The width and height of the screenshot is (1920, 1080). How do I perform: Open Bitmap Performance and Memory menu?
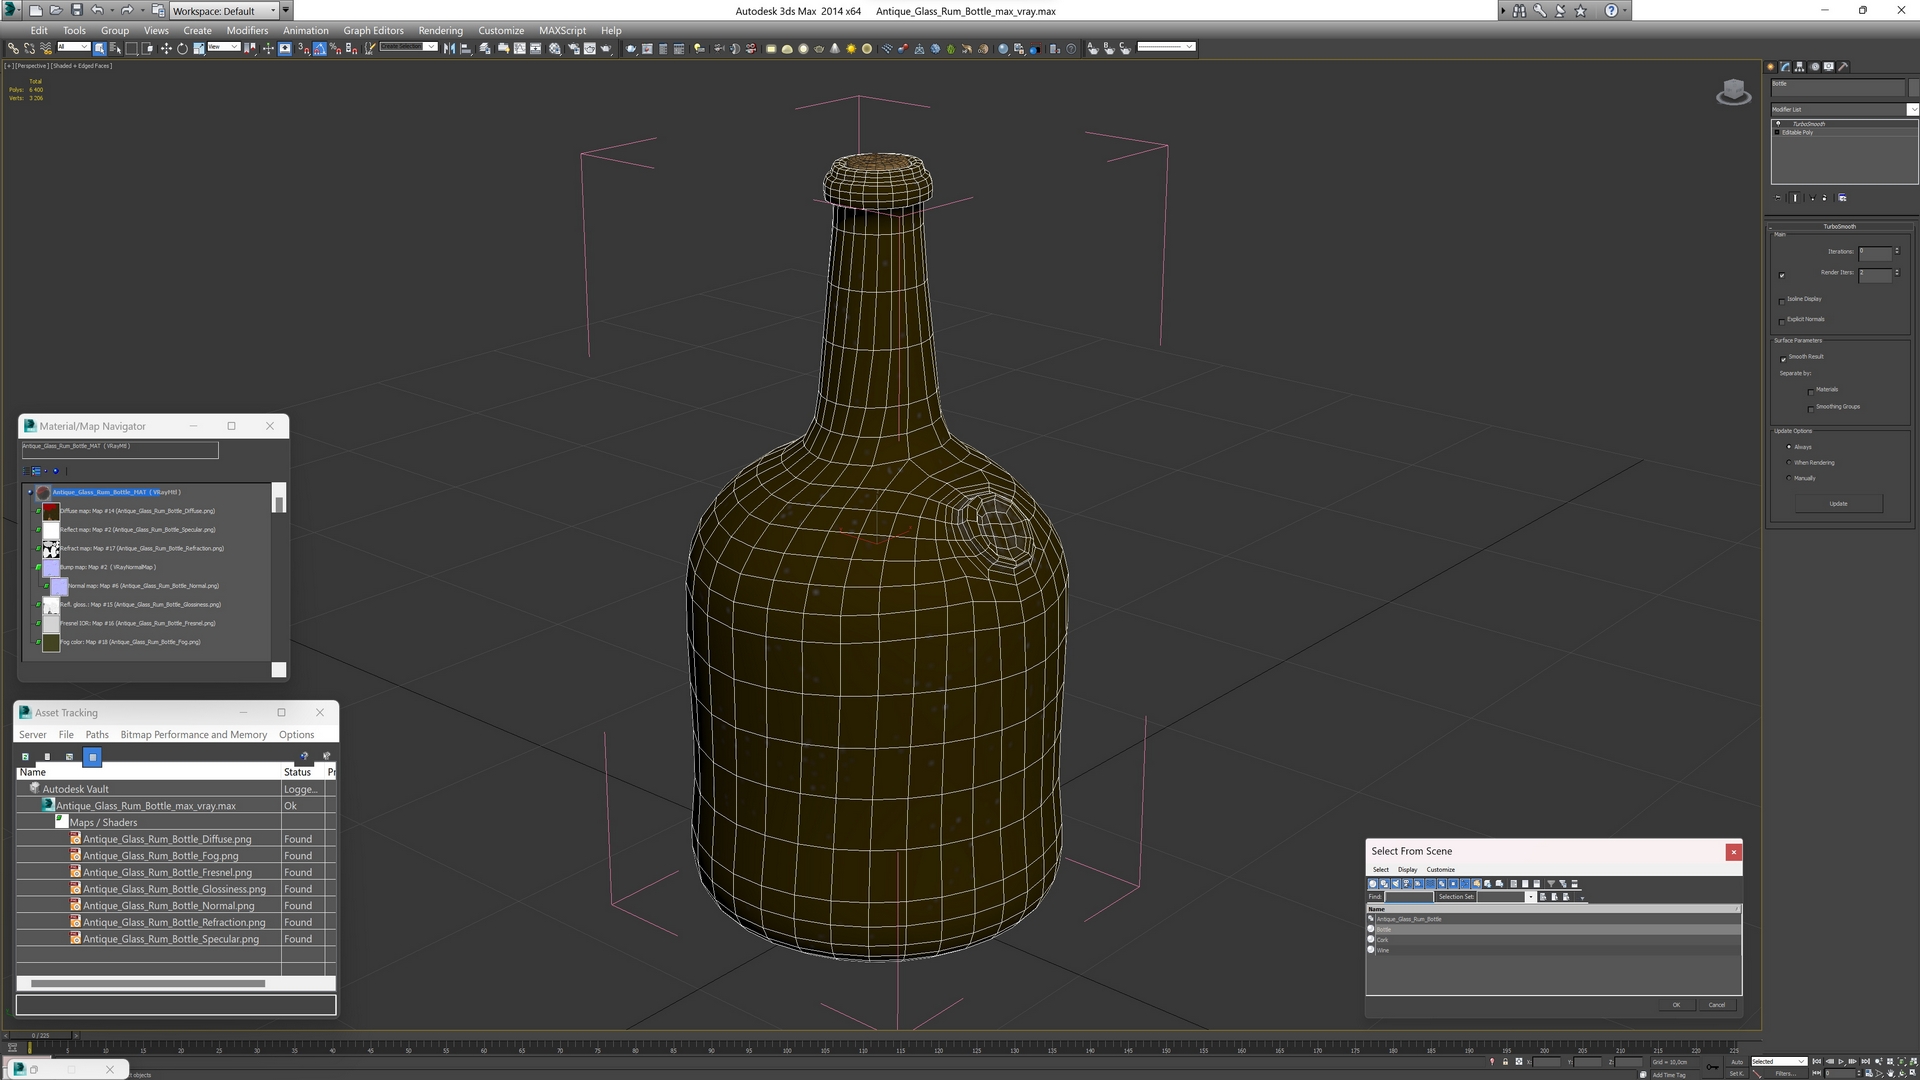(x=193, y=734)
